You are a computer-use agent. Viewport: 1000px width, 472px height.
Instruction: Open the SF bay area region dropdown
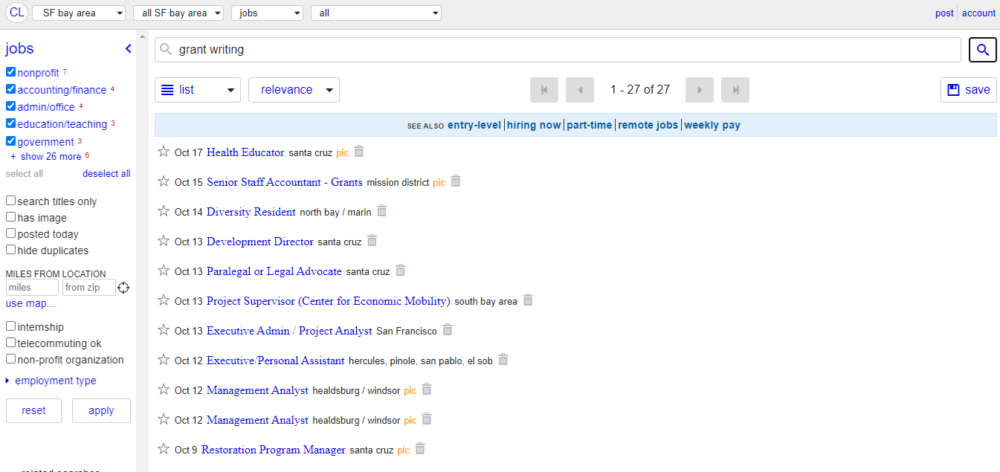point(79,13)
